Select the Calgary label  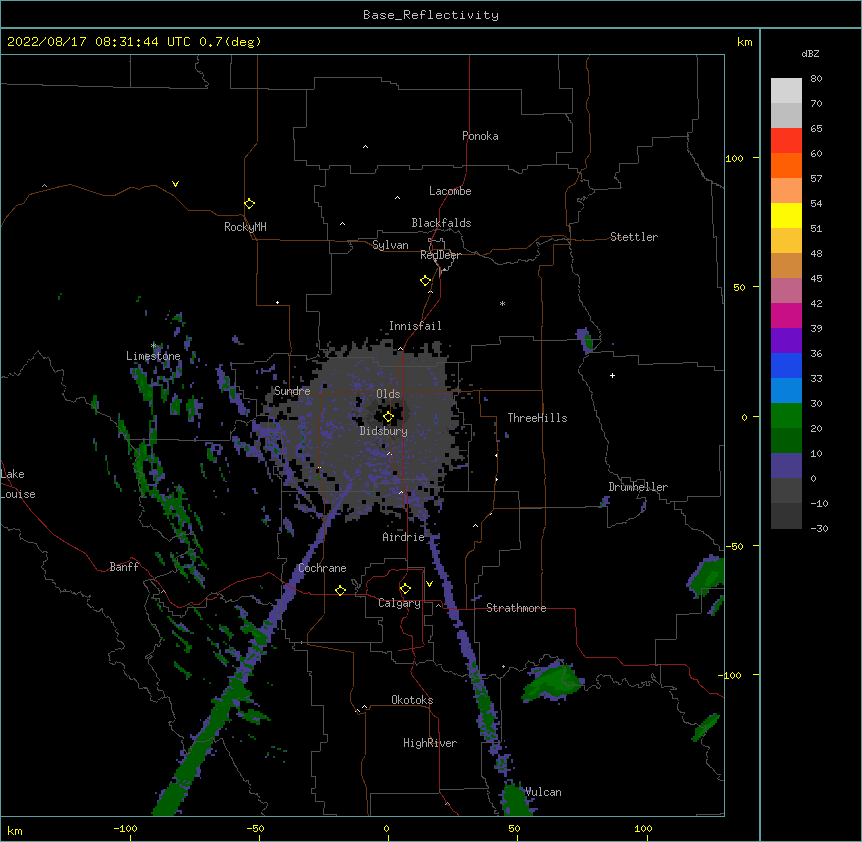pos(399,603)
